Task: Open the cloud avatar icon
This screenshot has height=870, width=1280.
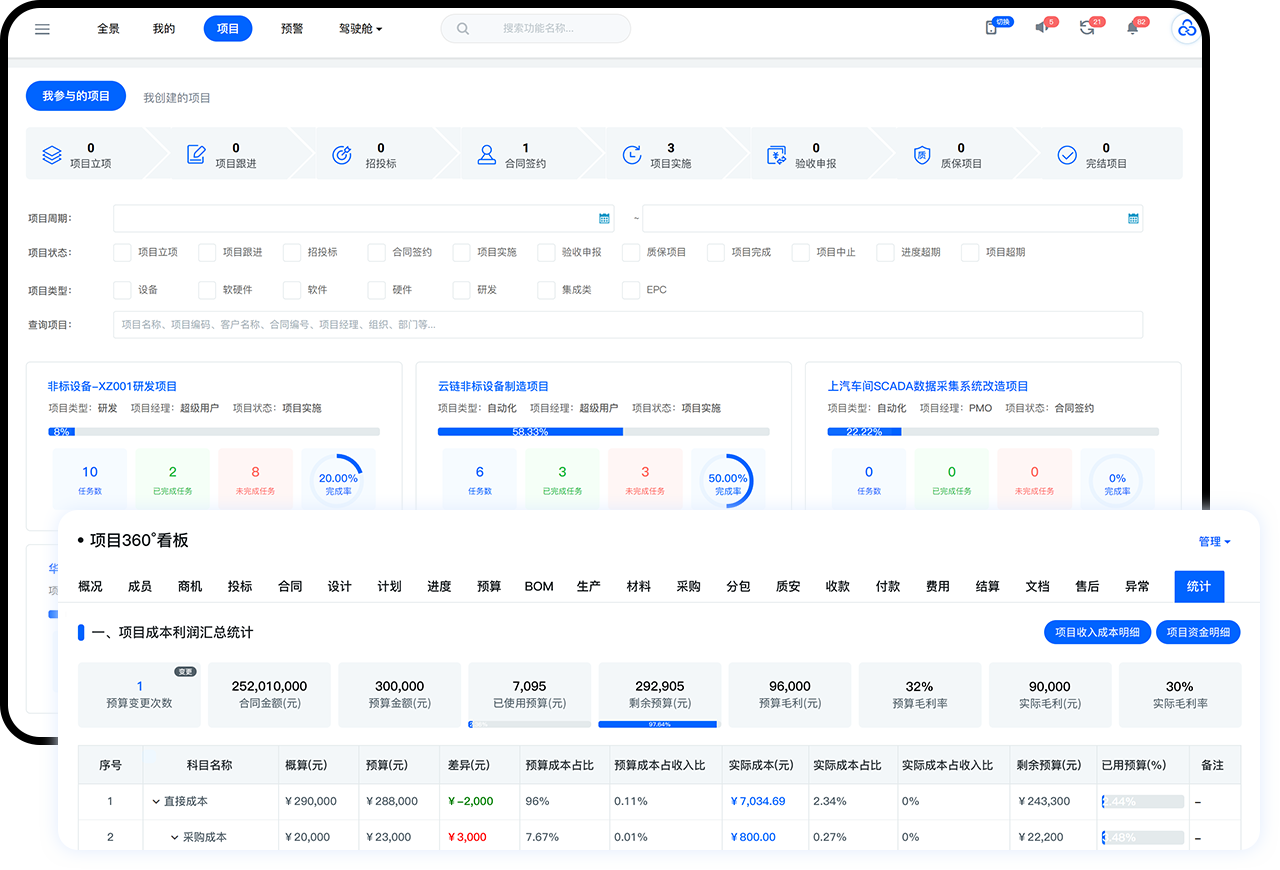Action: (1186, 29)
